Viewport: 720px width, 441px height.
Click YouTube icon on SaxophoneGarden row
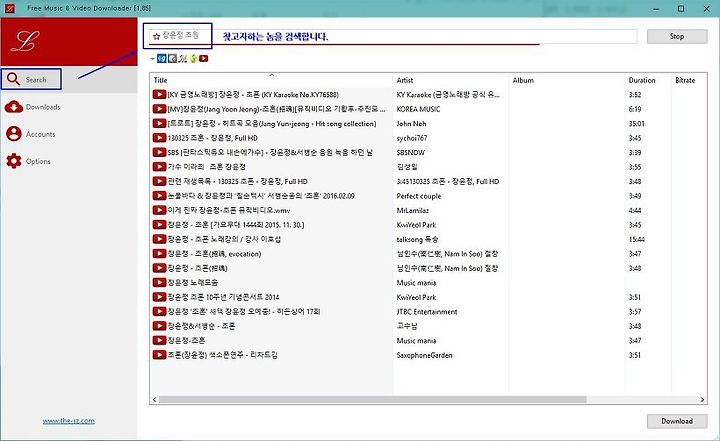pyautogui.click(x=159, y=355)
